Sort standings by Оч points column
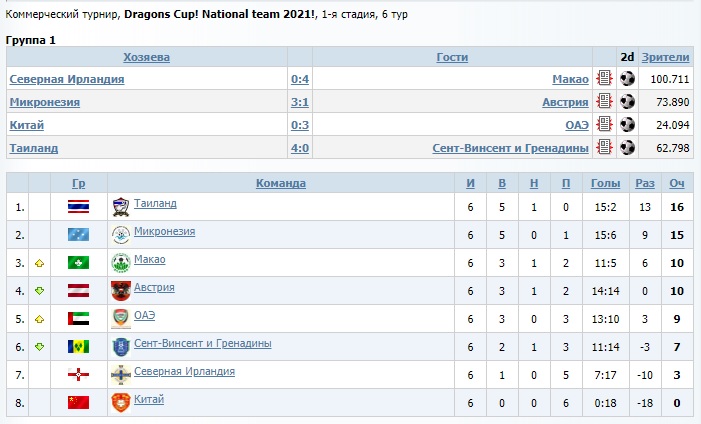Screen dimensions: 701x424 click(x=676, y=183)
